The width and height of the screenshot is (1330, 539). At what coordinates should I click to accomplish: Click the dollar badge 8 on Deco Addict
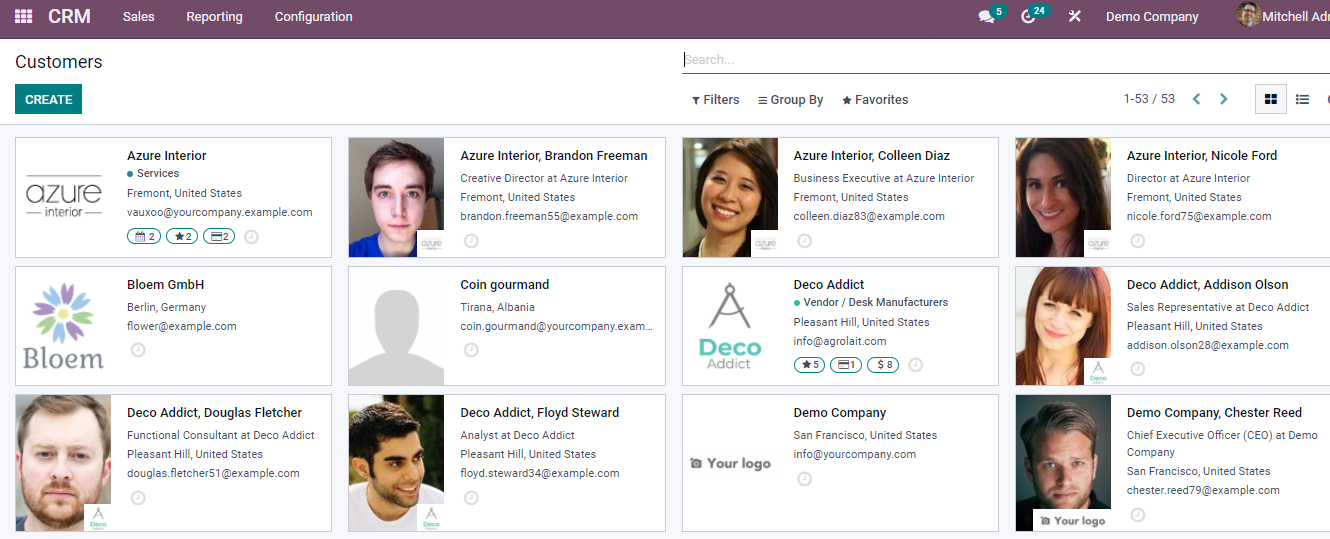(883, 365)
